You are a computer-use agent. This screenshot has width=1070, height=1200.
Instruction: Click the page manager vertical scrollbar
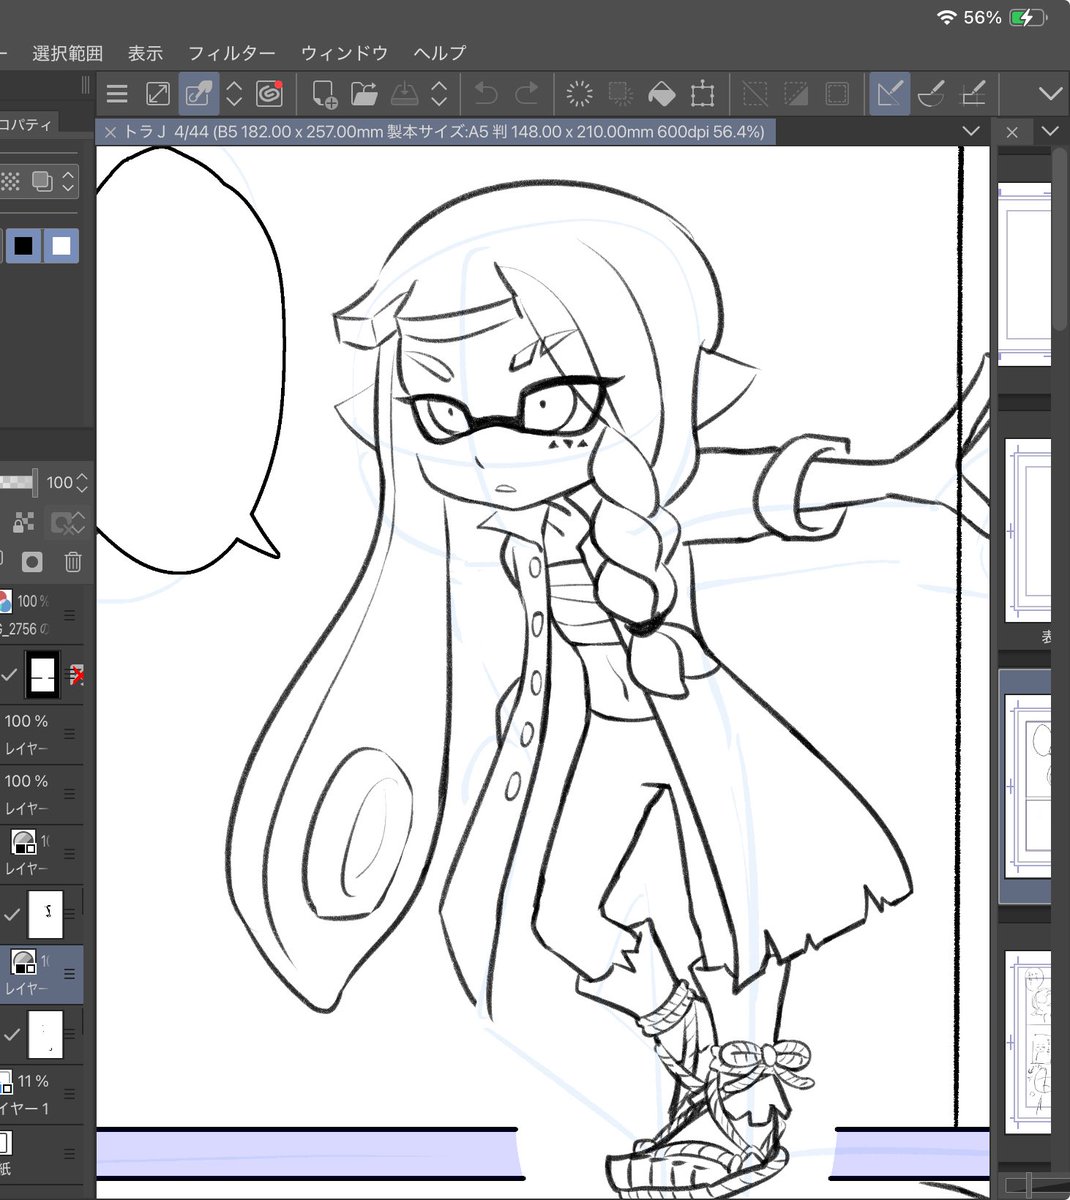pos(1059,240)
